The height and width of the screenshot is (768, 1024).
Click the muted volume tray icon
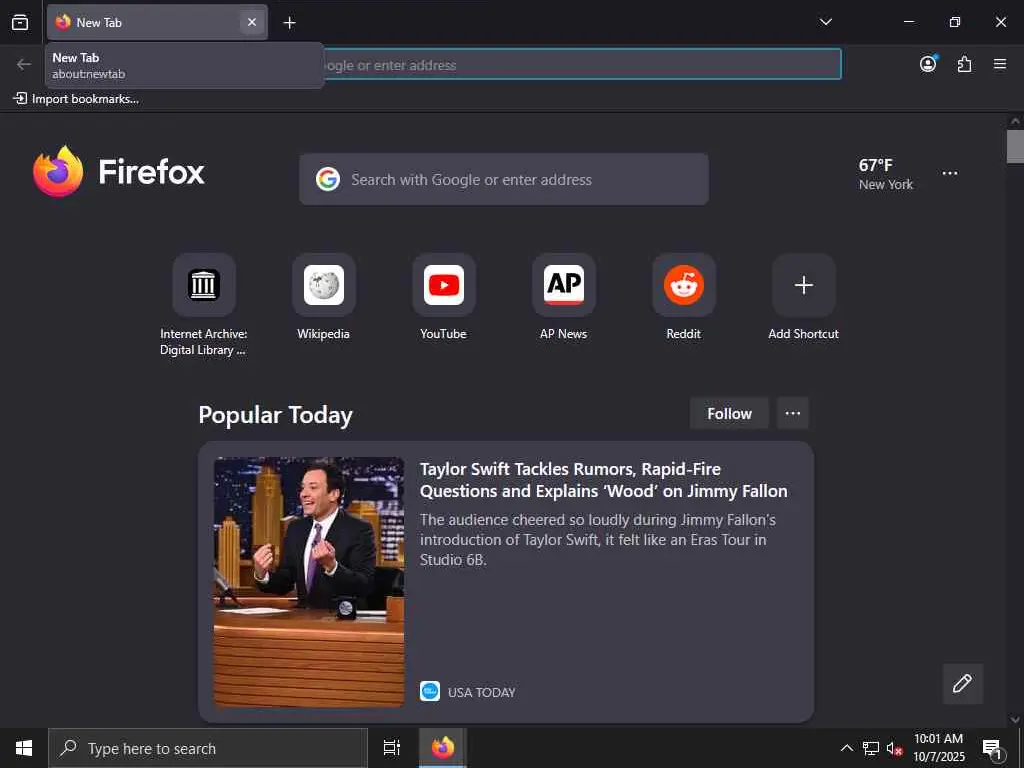(894, 748)
